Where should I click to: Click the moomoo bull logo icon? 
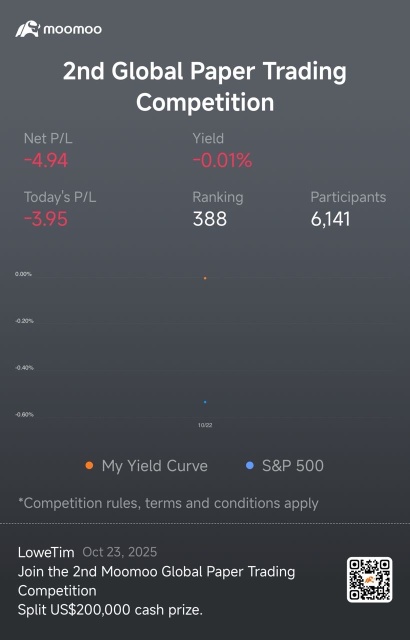(x=28, y=29)
